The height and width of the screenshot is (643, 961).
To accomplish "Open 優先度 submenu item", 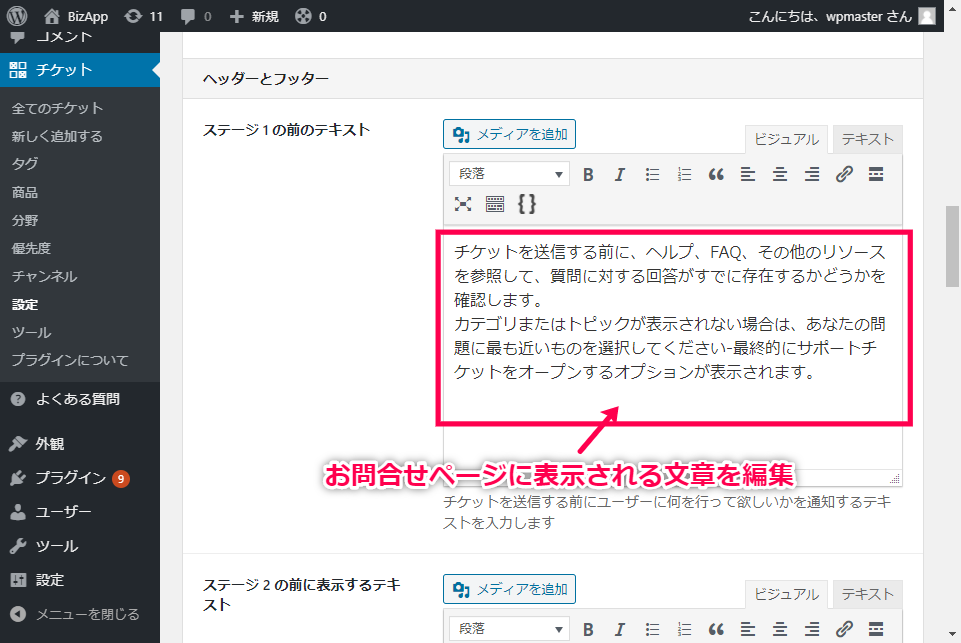I will click(x=31, y=248).
